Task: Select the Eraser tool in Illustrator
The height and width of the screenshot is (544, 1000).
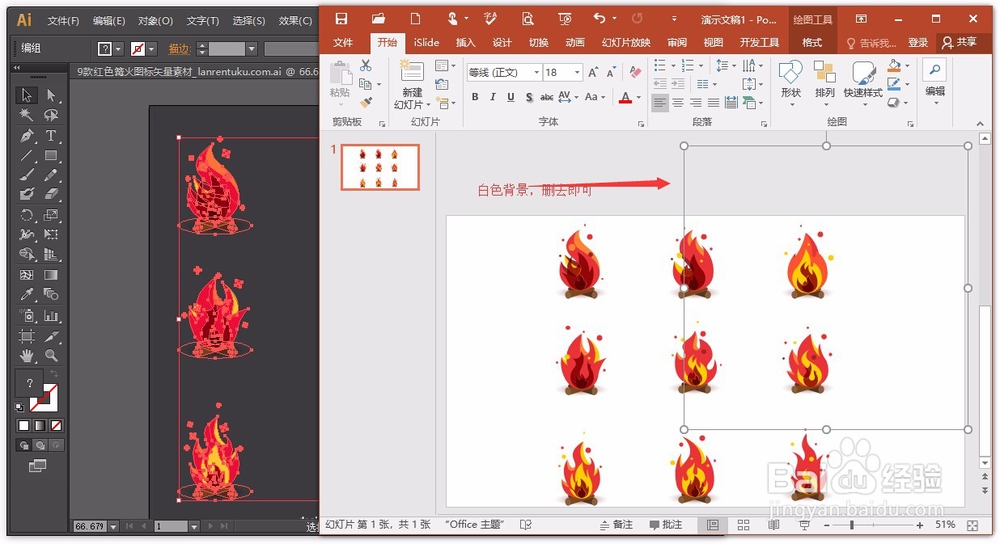Action: (51, 194)
